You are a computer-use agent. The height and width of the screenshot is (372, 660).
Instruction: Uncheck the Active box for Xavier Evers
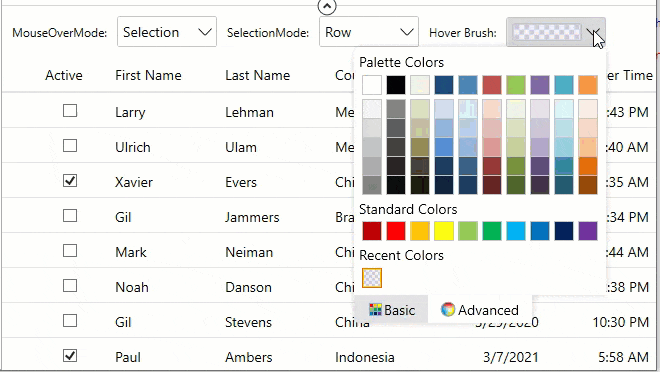pyautogui.click(x=70, y=181)
